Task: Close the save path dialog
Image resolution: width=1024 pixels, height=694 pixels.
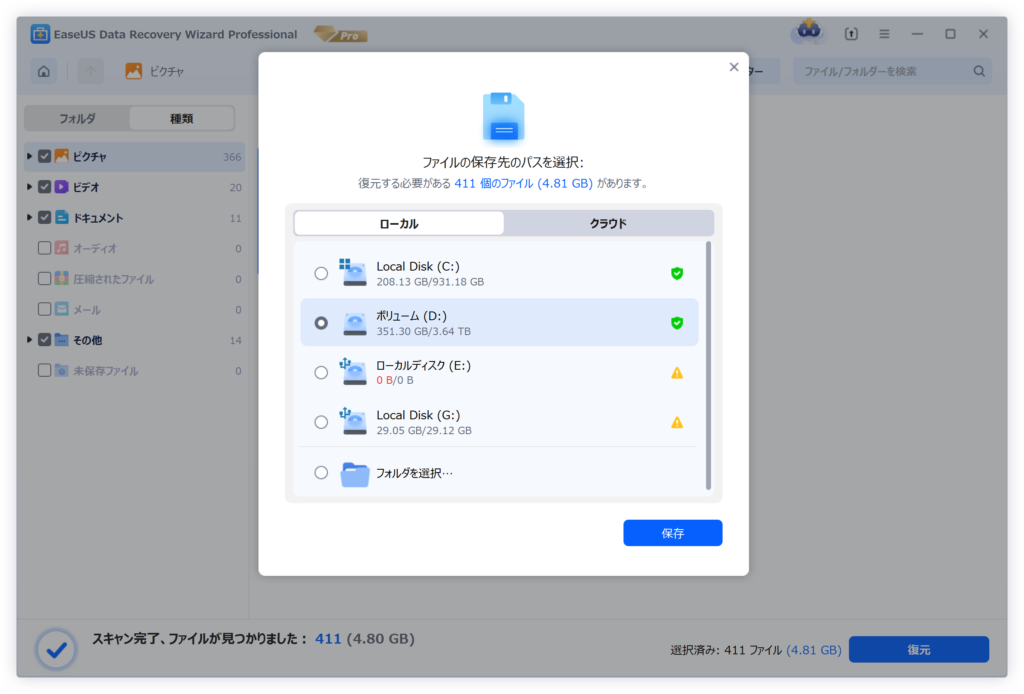Action: (734, 67)
